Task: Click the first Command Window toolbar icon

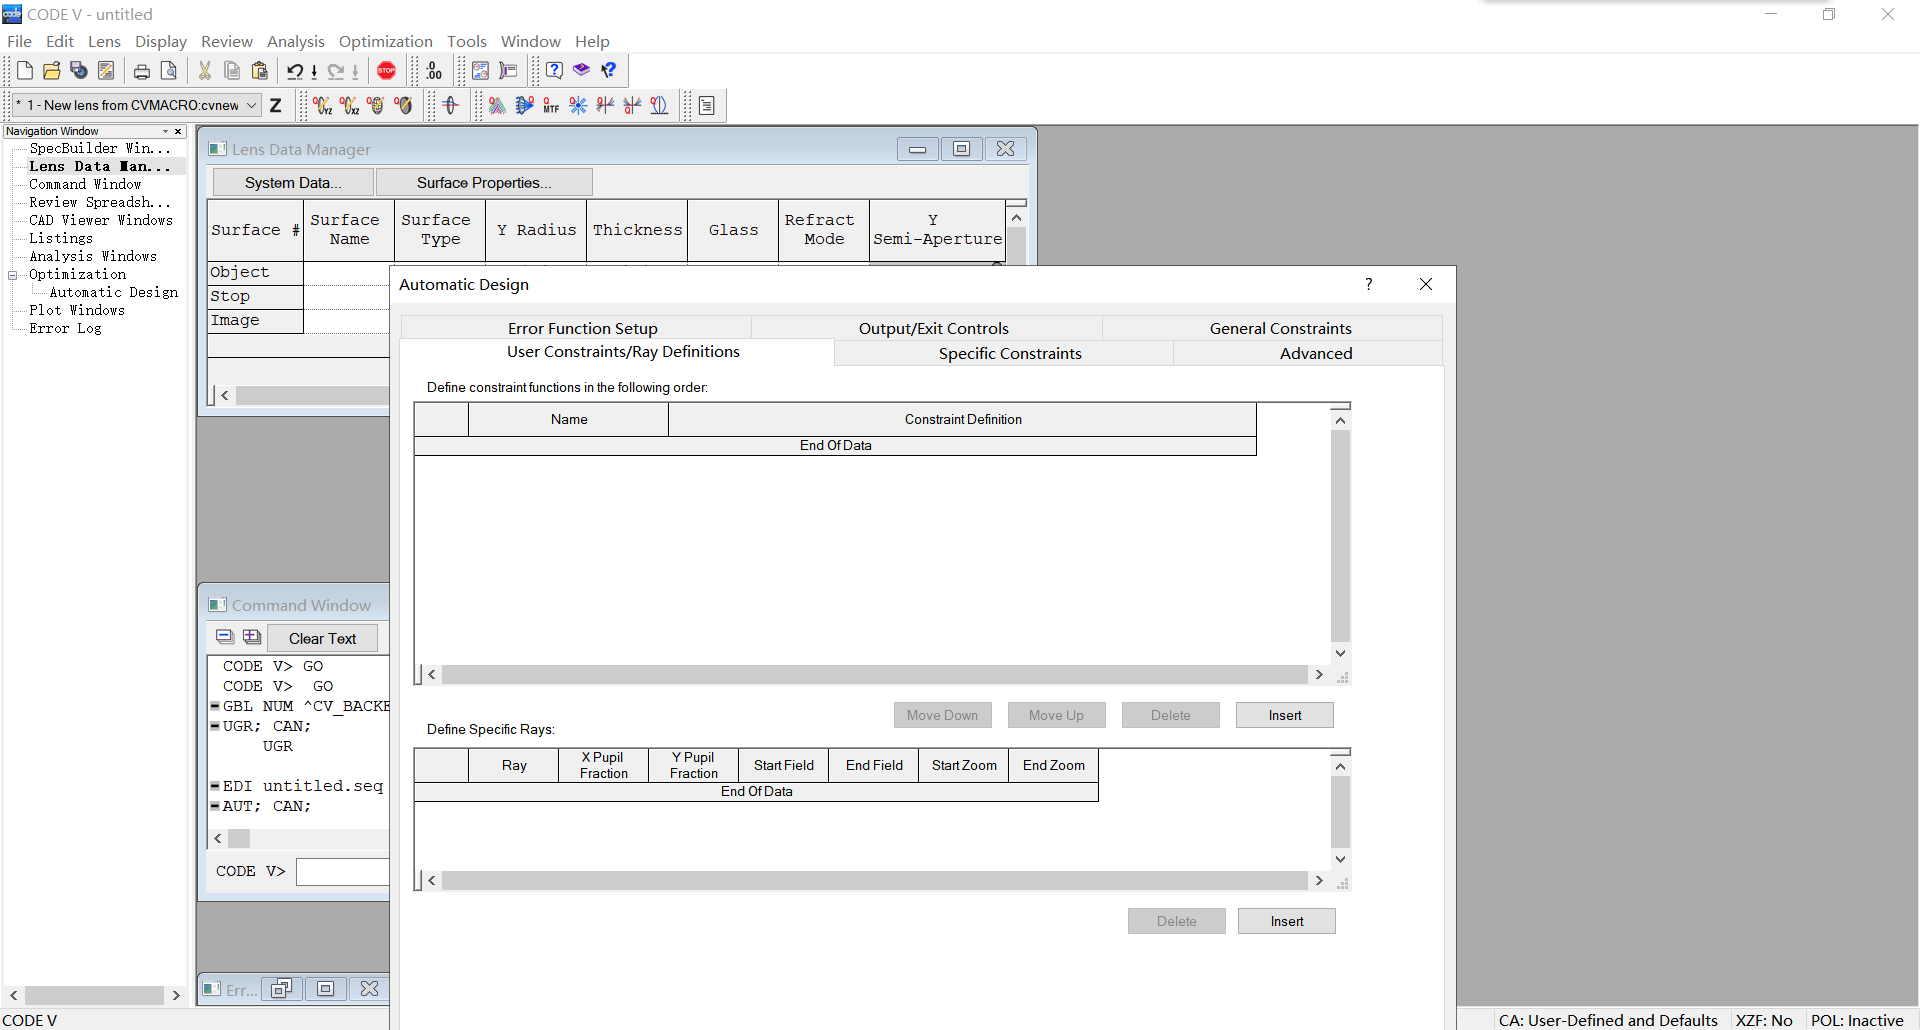Action: pos(225,637)
